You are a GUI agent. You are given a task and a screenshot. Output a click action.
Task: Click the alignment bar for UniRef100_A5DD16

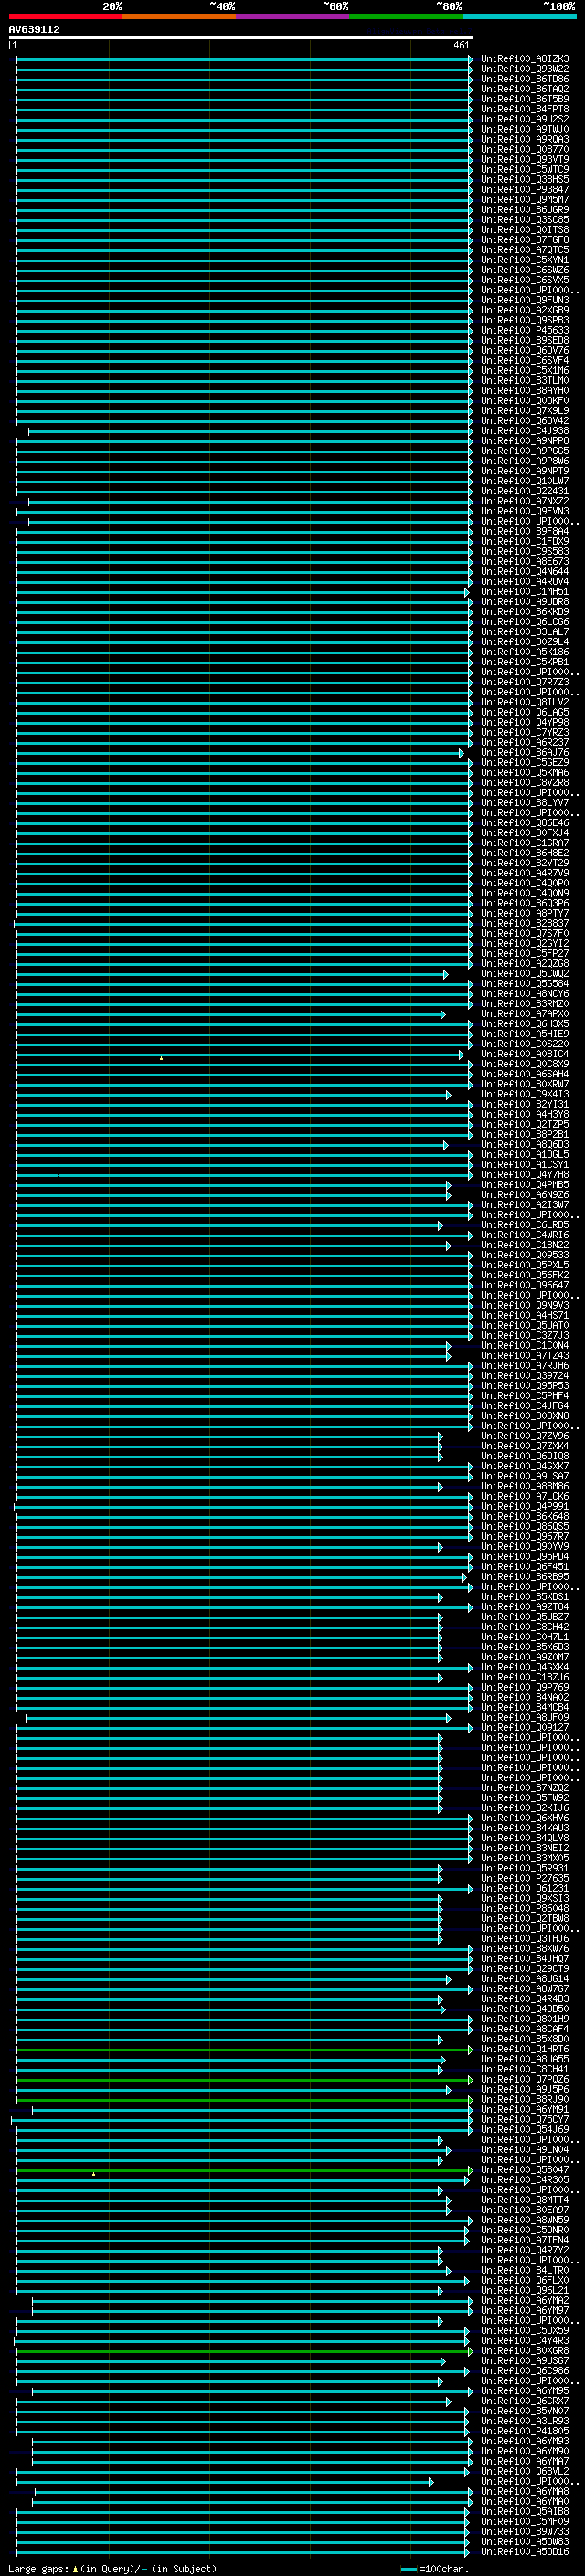pyautogui.click(x=242, y=2551)
